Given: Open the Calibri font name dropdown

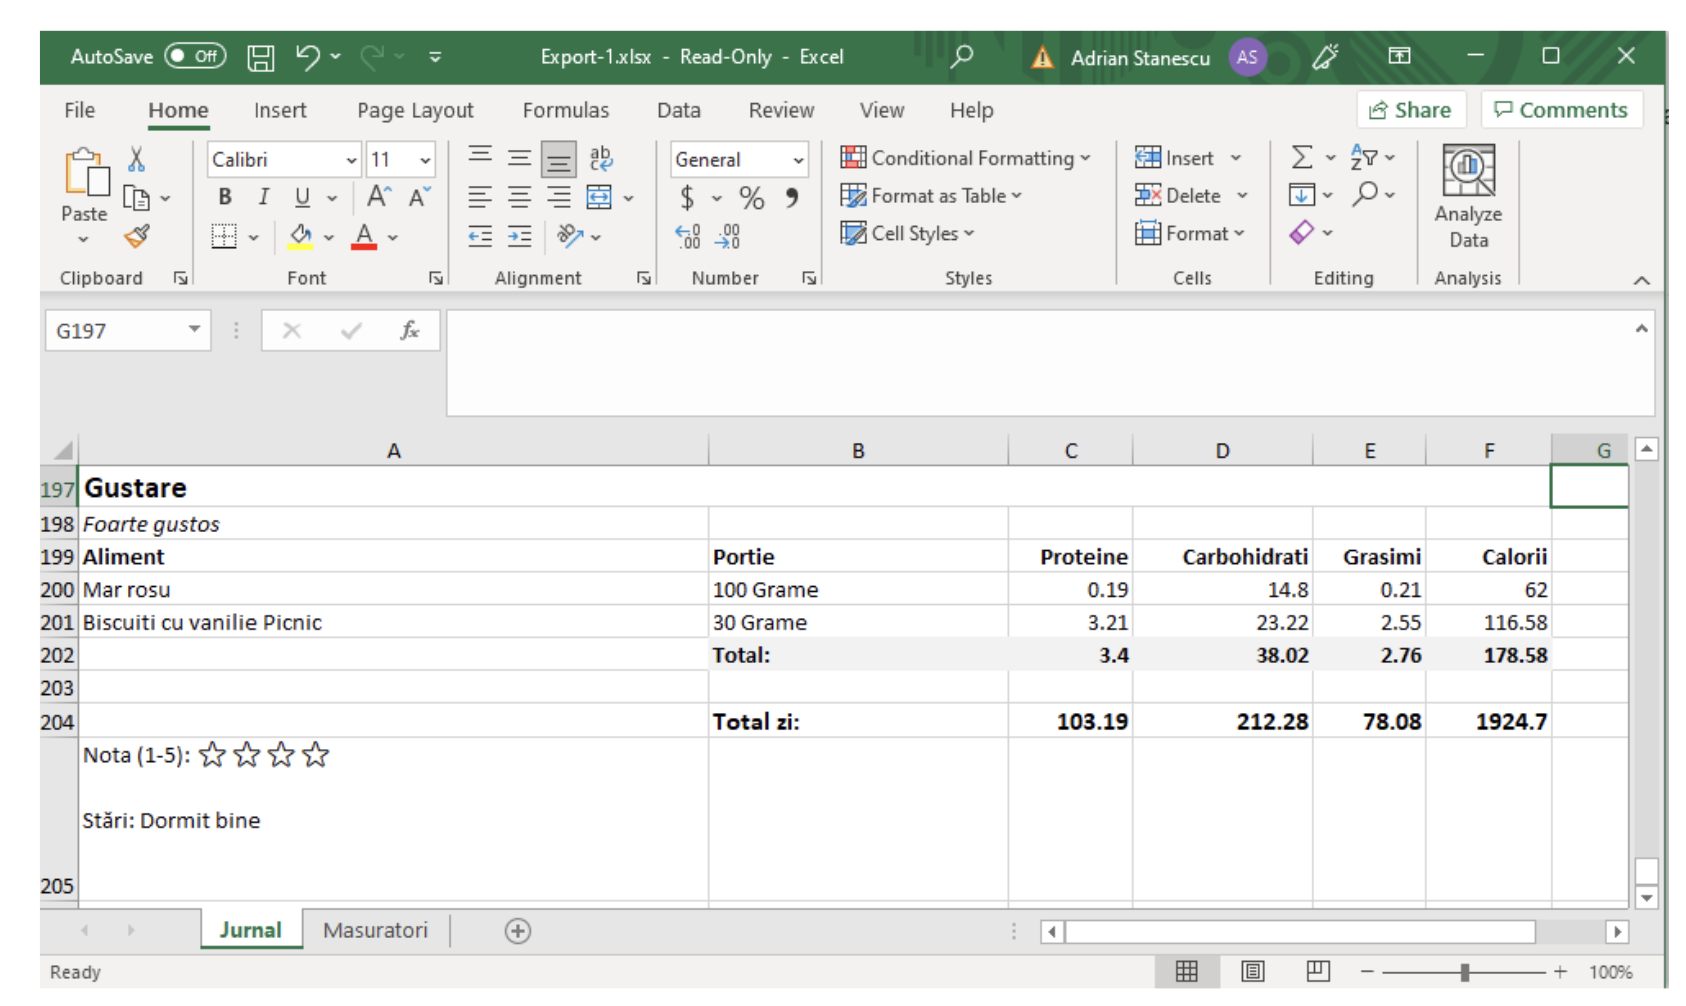Looking at the screenshot, I should (x=351, y=160).
